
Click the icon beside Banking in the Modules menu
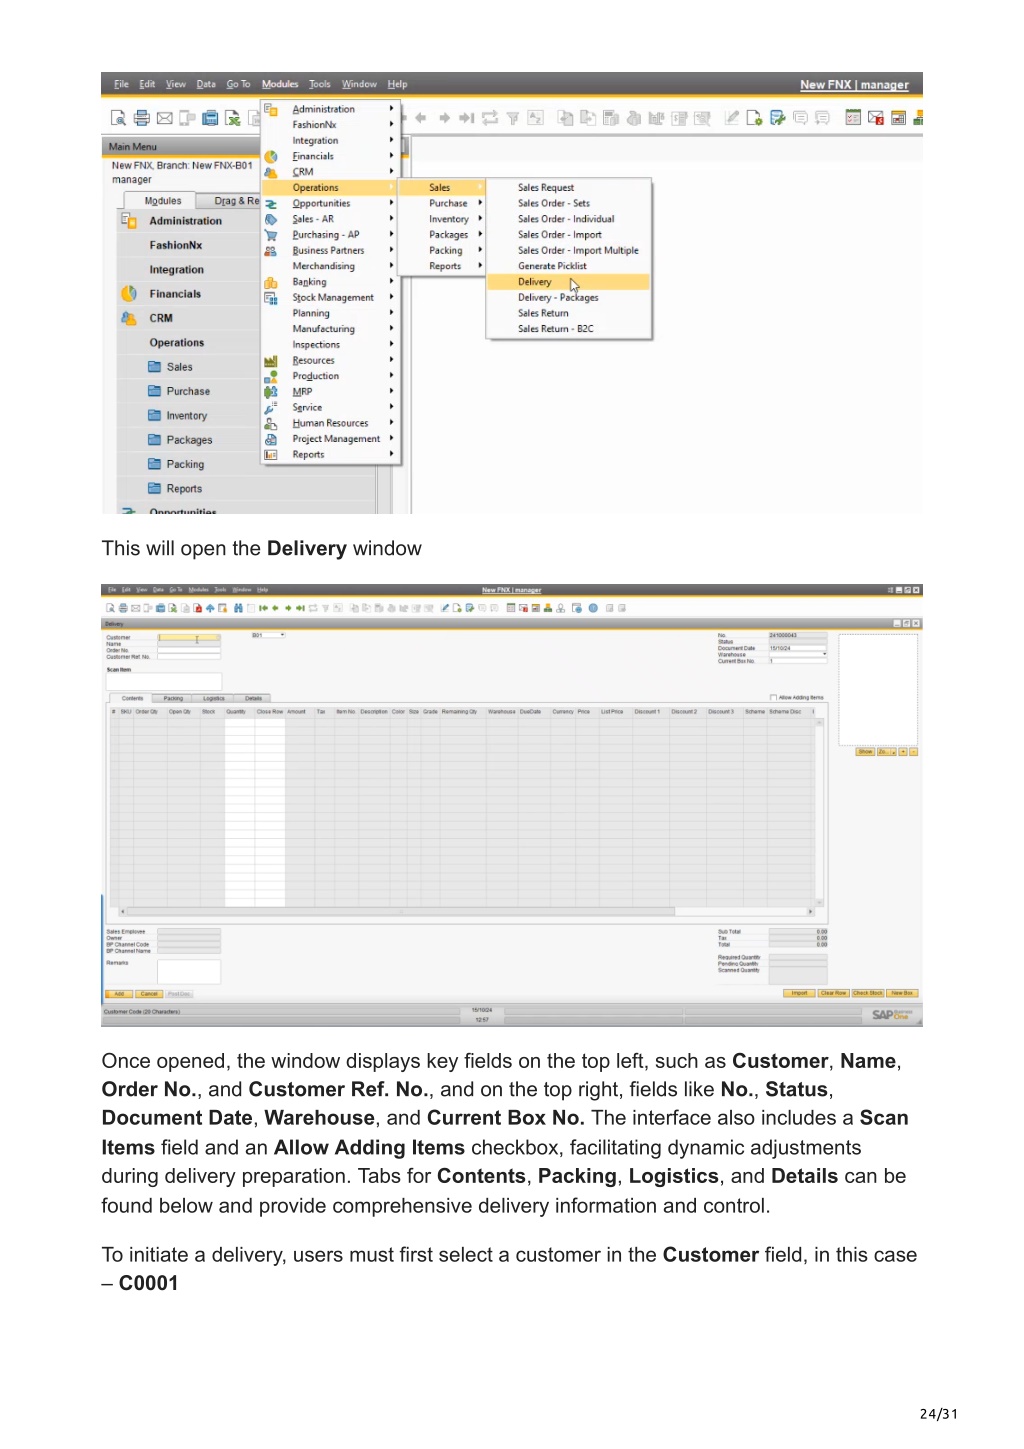(x=271, y=282)
